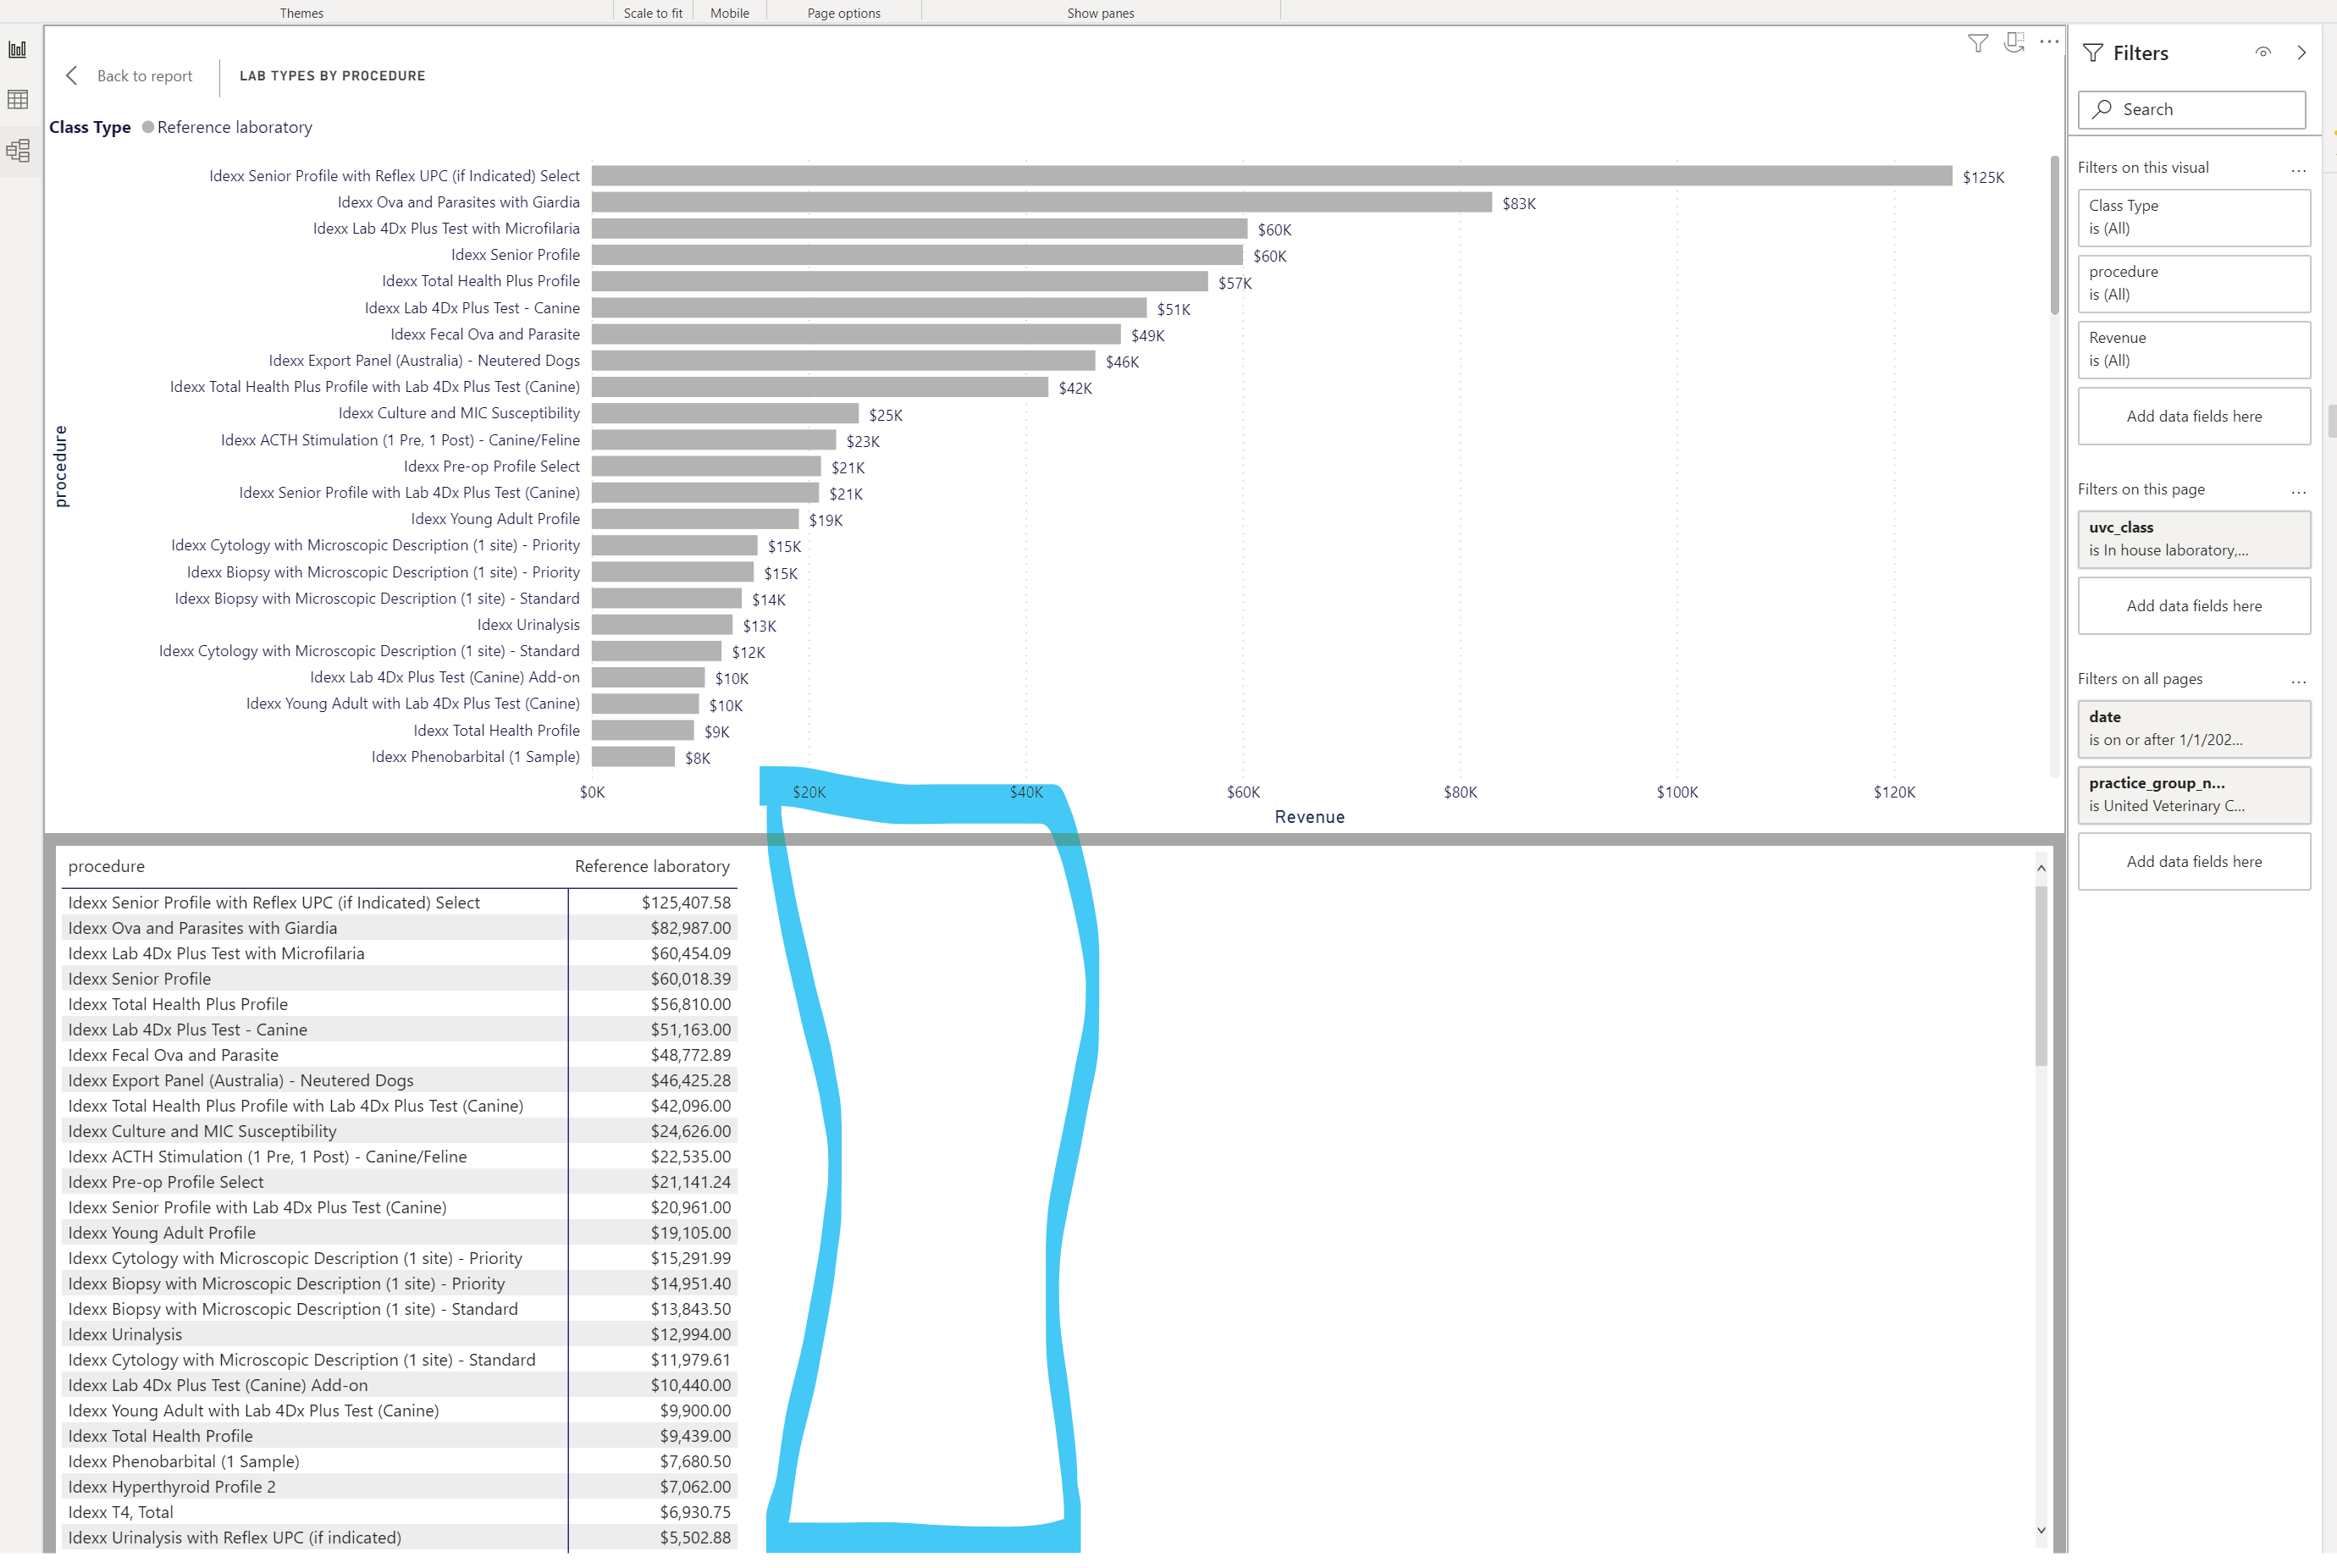
Task: Select table row Idexx Urinalysis
Action: 399,1335
